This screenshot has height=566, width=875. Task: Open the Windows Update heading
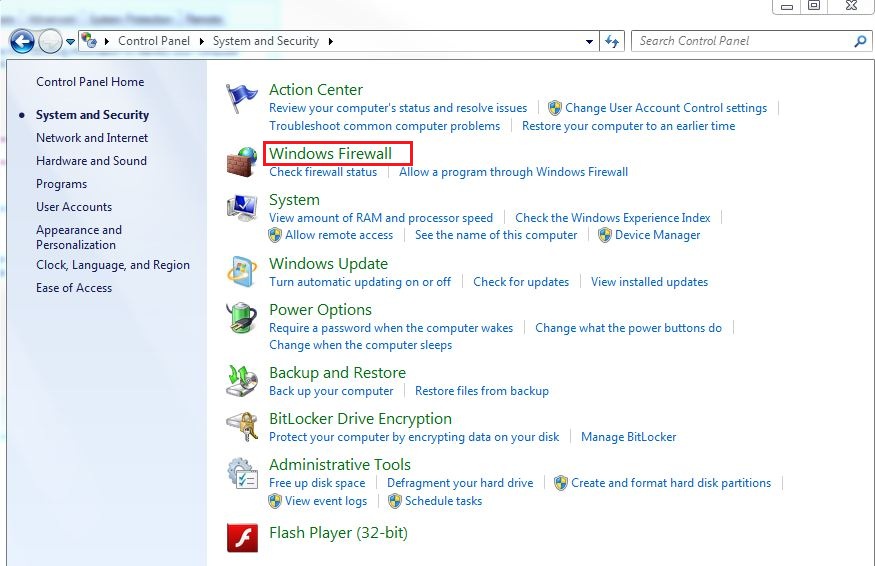[328, 263]
